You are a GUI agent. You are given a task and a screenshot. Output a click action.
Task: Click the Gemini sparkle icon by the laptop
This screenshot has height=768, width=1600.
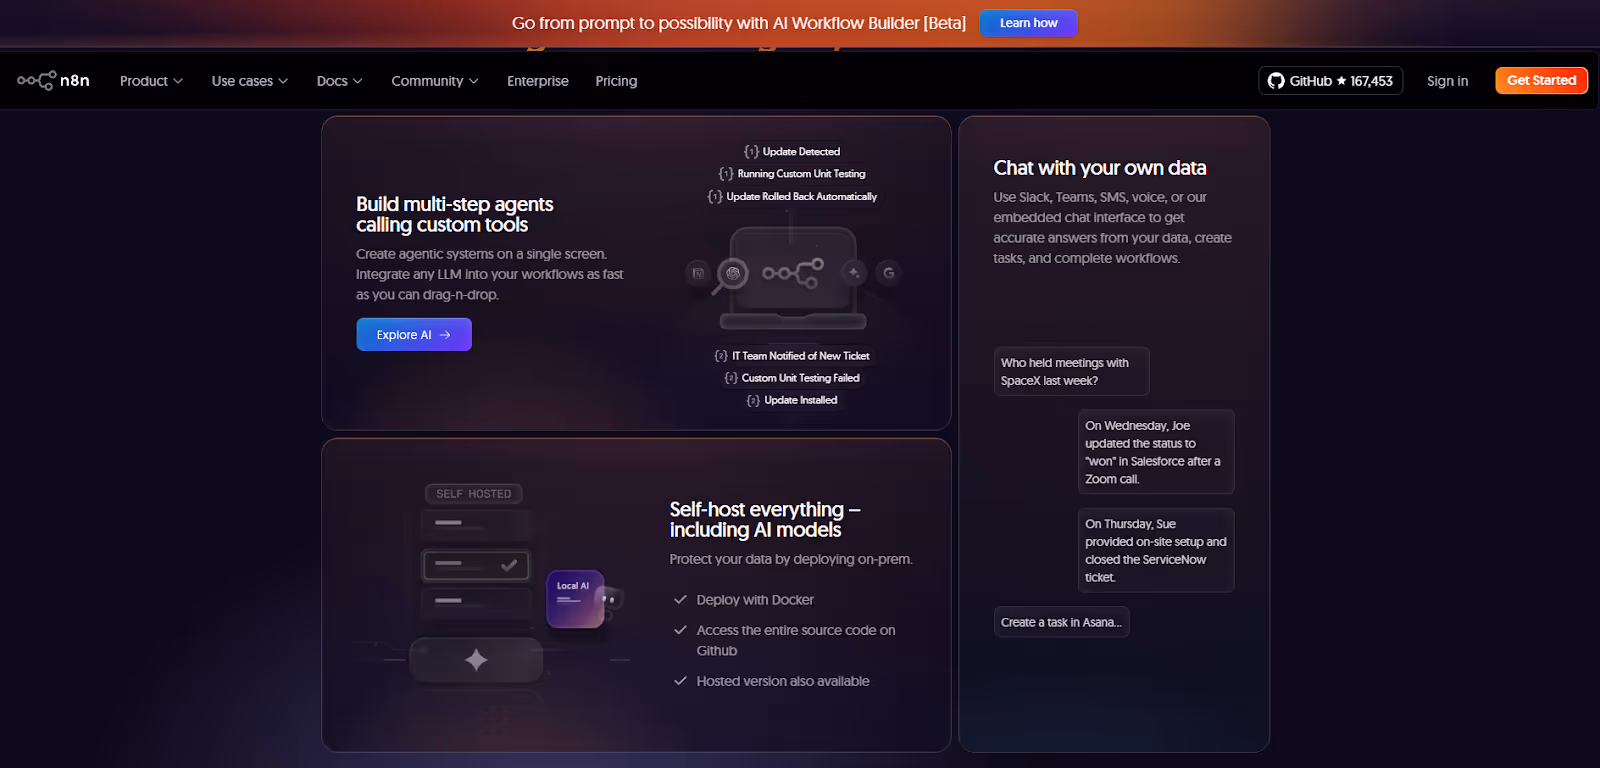[854, 272]
